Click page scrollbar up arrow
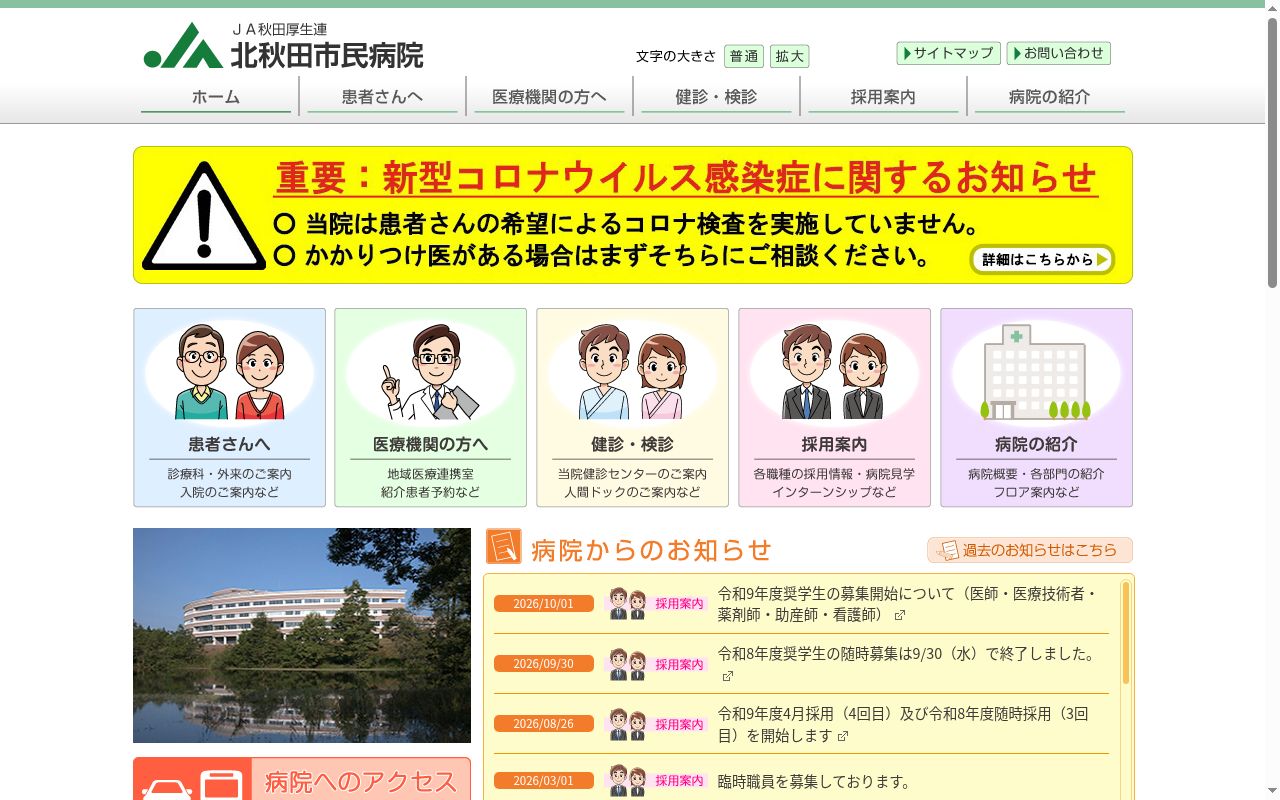 tap(1272, 7)
